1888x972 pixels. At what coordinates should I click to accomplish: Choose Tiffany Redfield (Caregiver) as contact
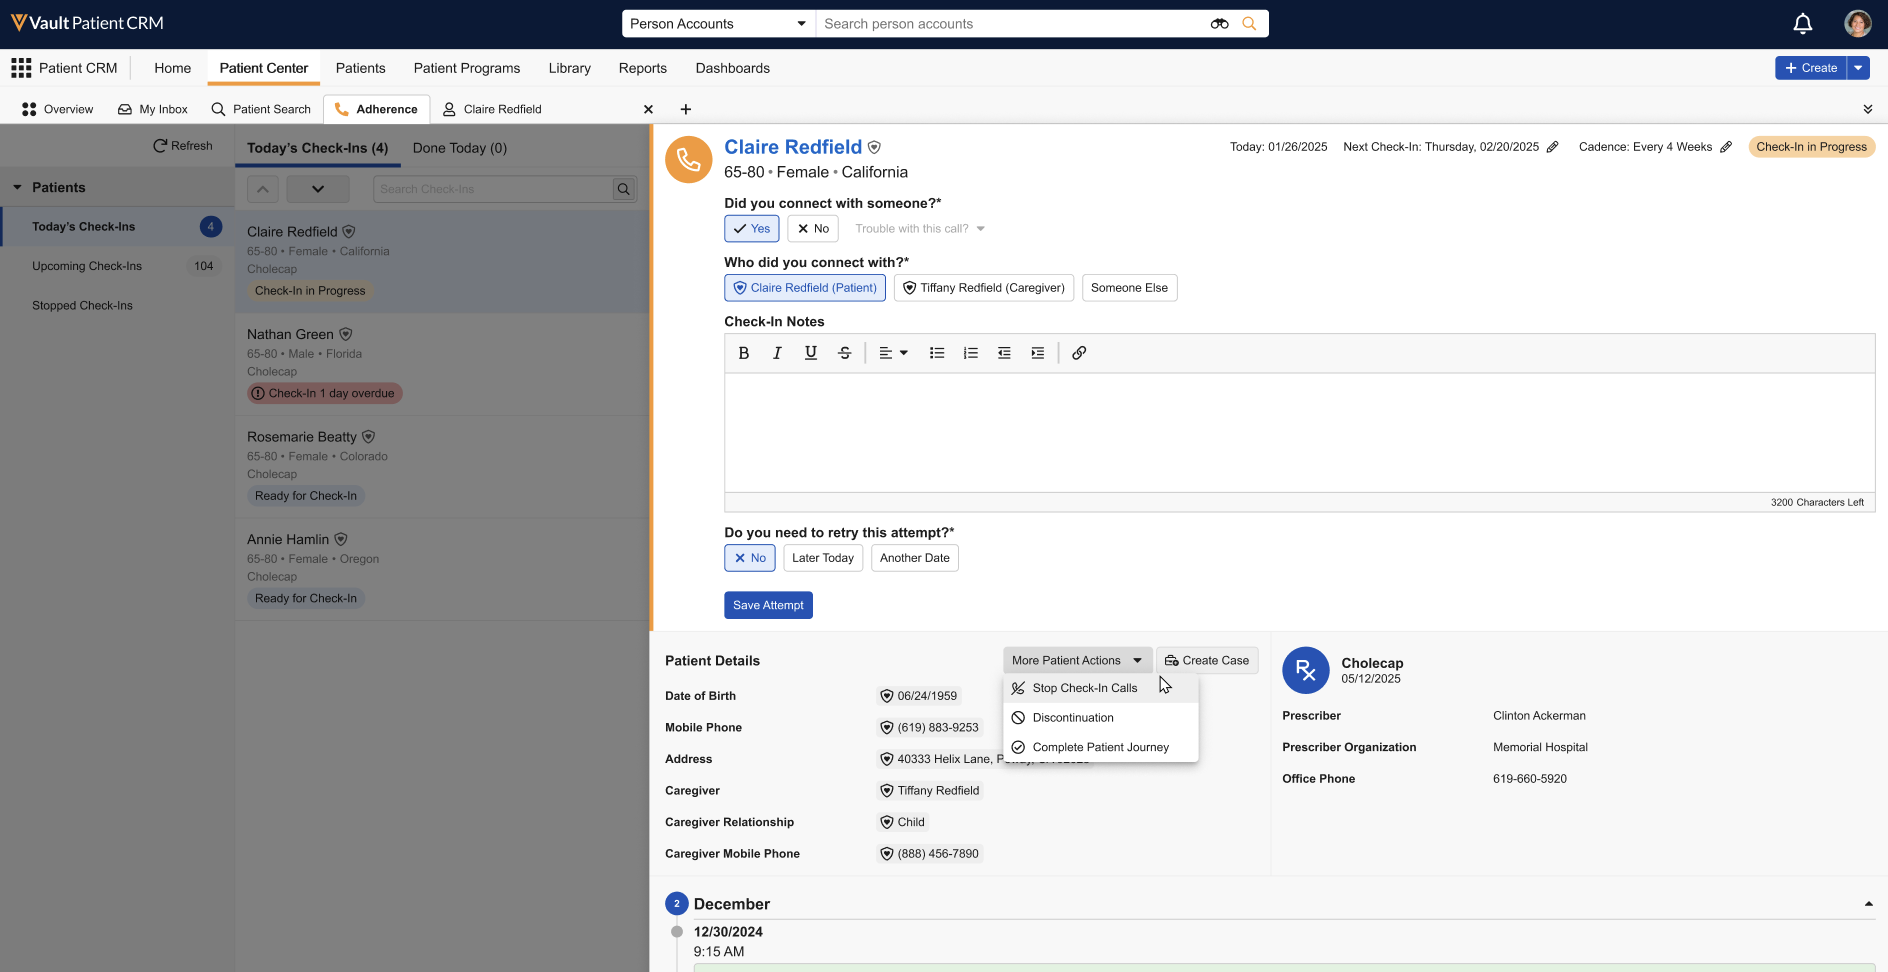(983, 288)
